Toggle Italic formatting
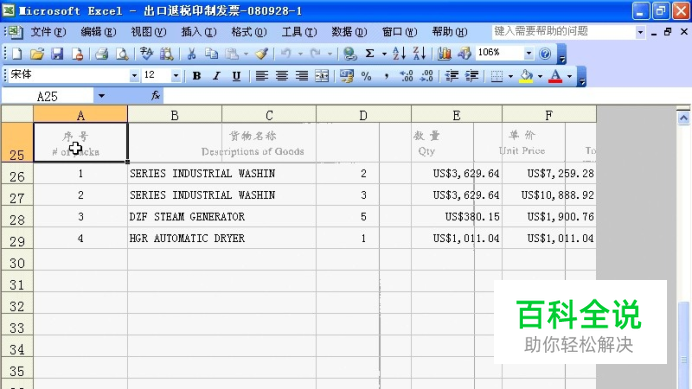Screen dimensions: 692x389 pyautogui.click(x=216, y=76)
